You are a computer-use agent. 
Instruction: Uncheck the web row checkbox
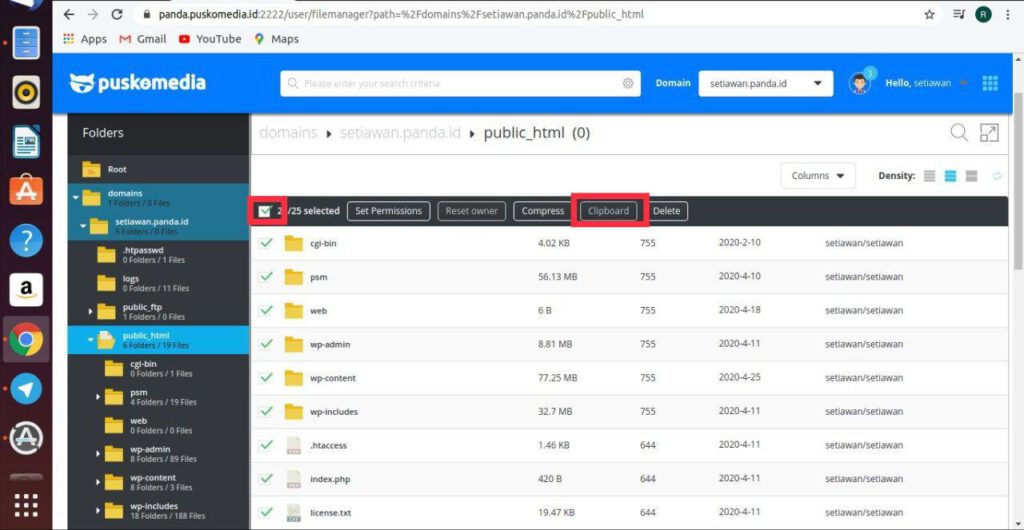[x=266, y=311]
